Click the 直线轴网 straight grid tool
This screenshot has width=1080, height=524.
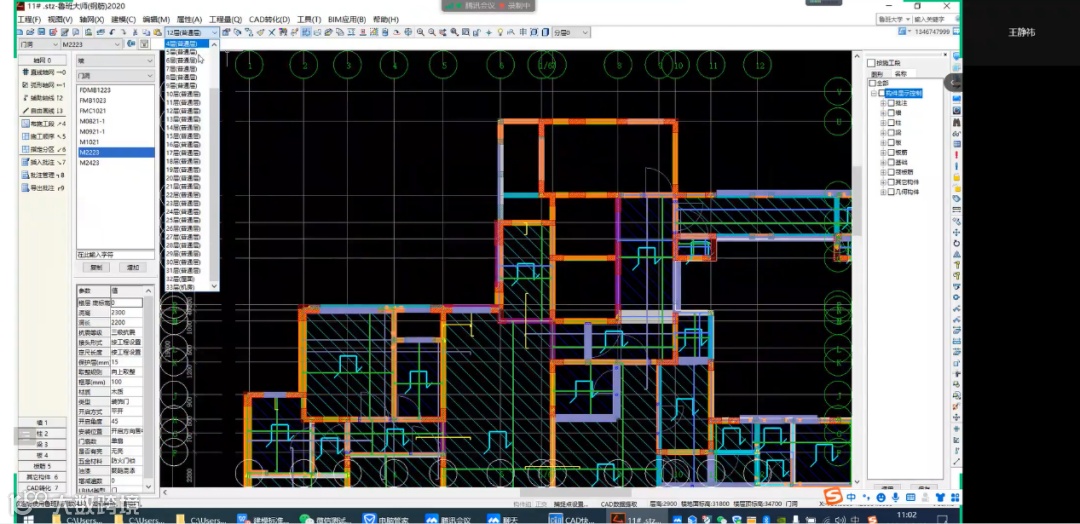coord(43,72)
